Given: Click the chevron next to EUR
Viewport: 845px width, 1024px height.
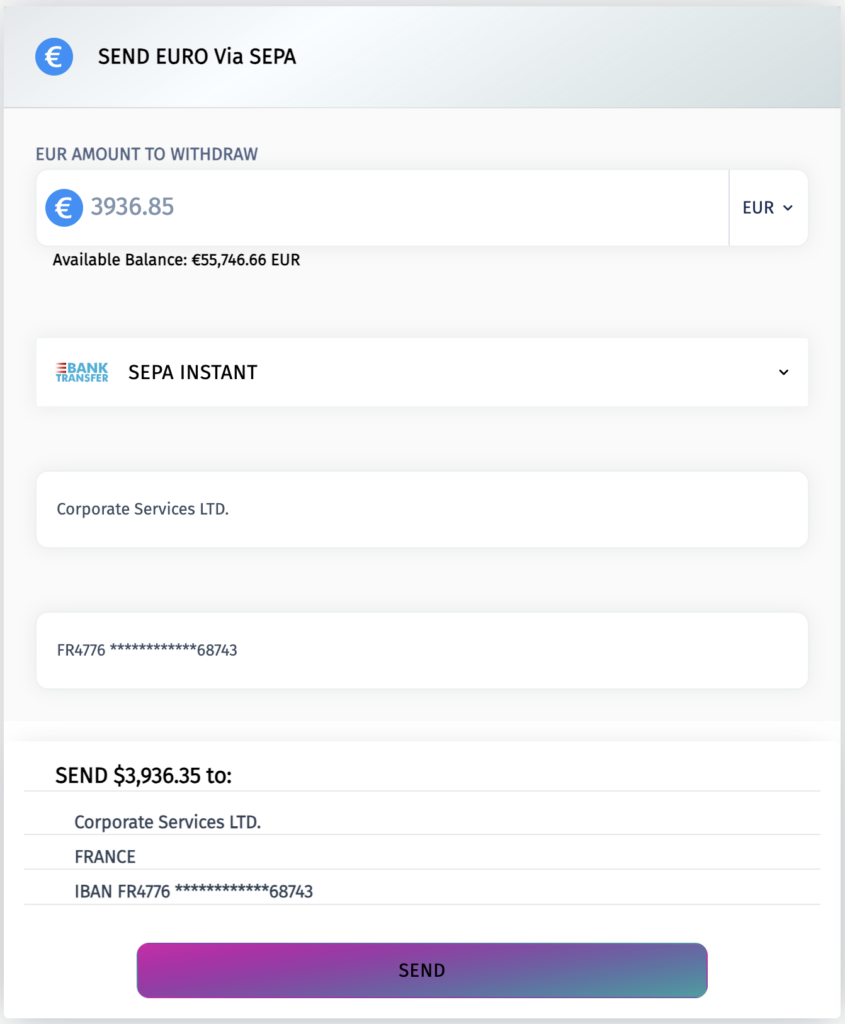Looking at the screenshot, I should (x=788, y=208).
